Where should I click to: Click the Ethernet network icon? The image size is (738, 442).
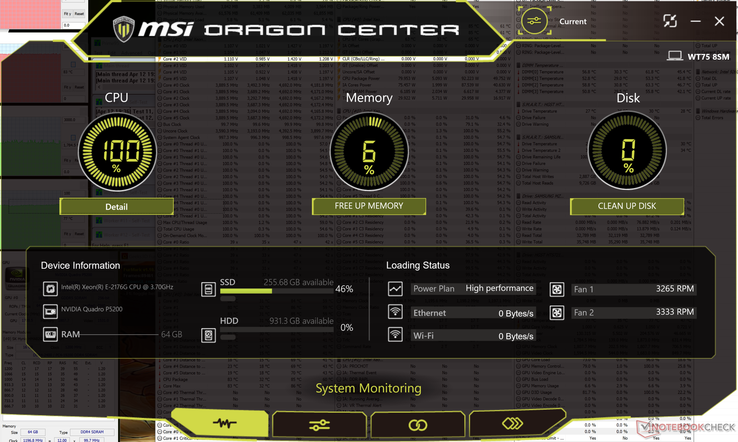[x=395, y=312]
